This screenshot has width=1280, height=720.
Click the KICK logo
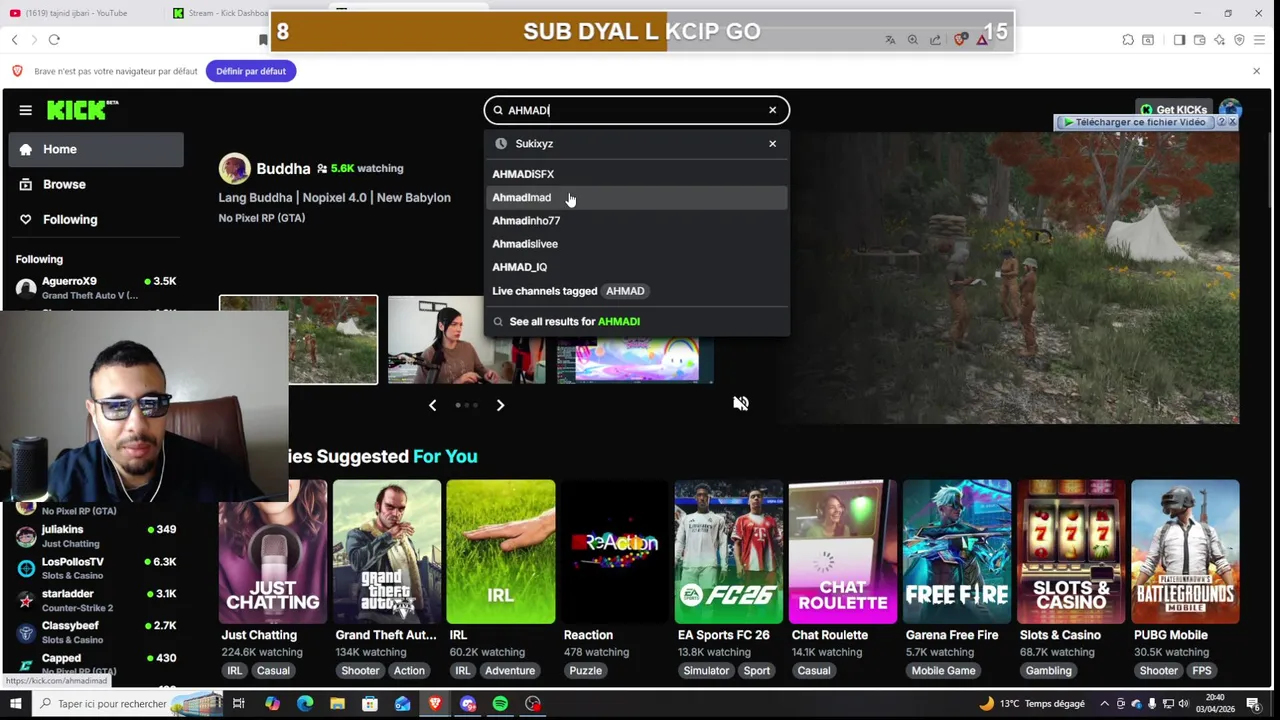tap(82, 110)
